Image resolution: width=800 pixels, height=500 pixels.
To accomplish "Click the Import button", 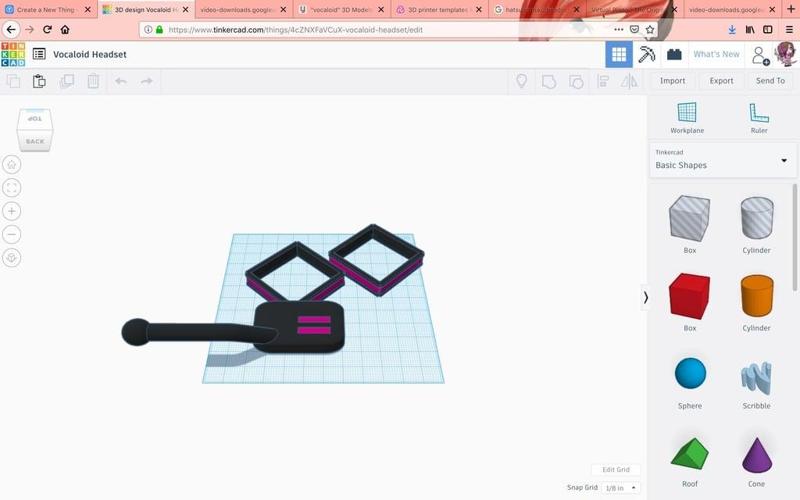I will point(672,81).
